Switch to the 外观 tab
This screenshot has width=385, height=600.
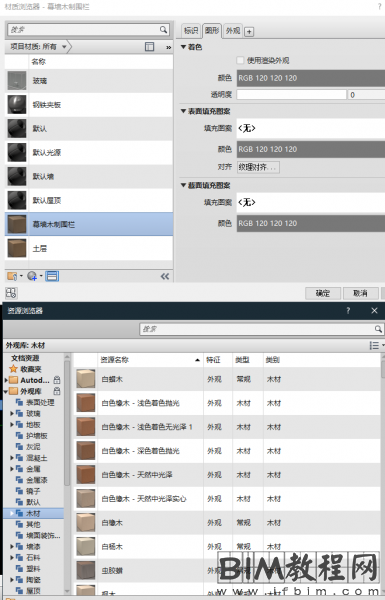[233, 31]
